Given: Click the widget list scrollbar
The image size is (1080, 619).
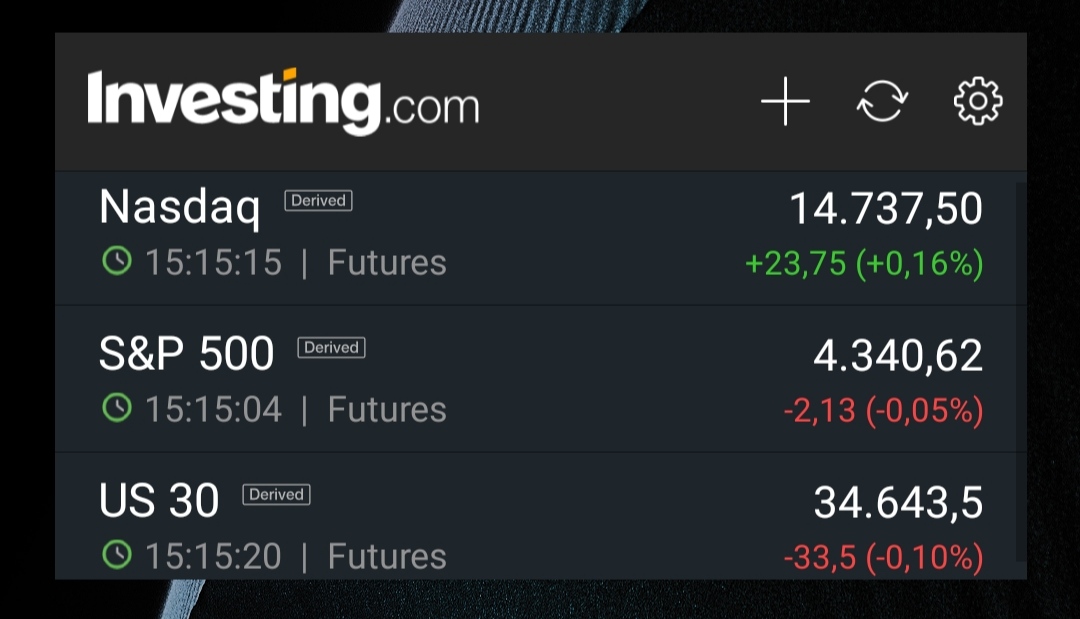Looking at the screenshot, I should tap(1019, 370).
